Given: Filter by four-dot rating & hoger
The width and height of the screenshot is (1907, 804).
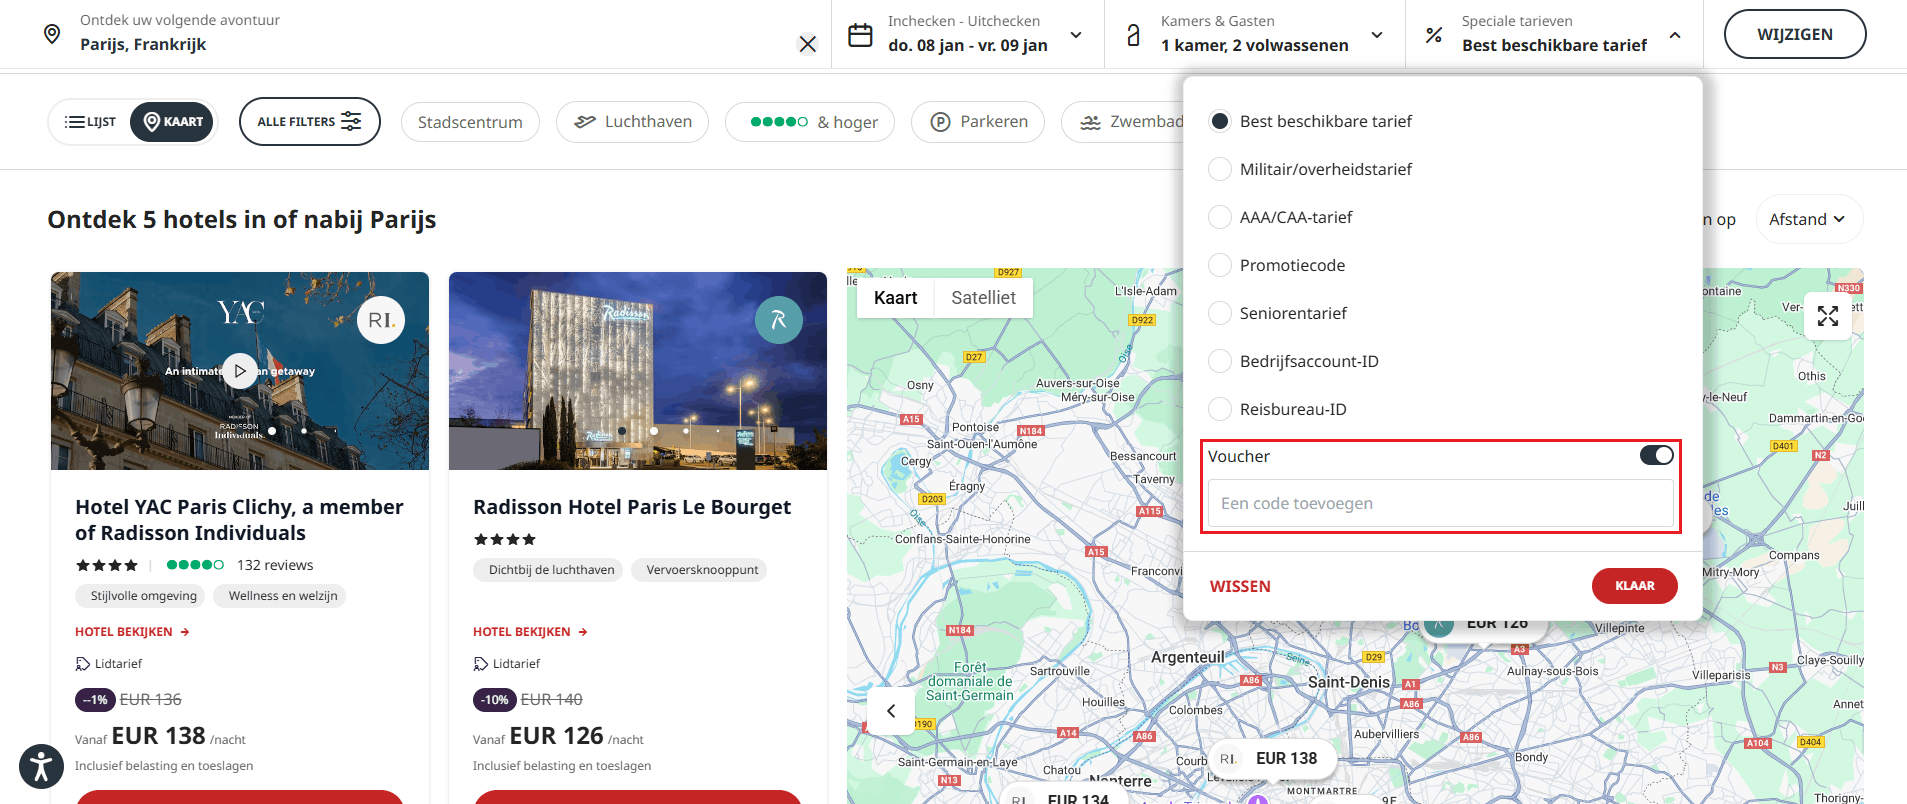Looking at the screenshot, I should tap(810, 122).
